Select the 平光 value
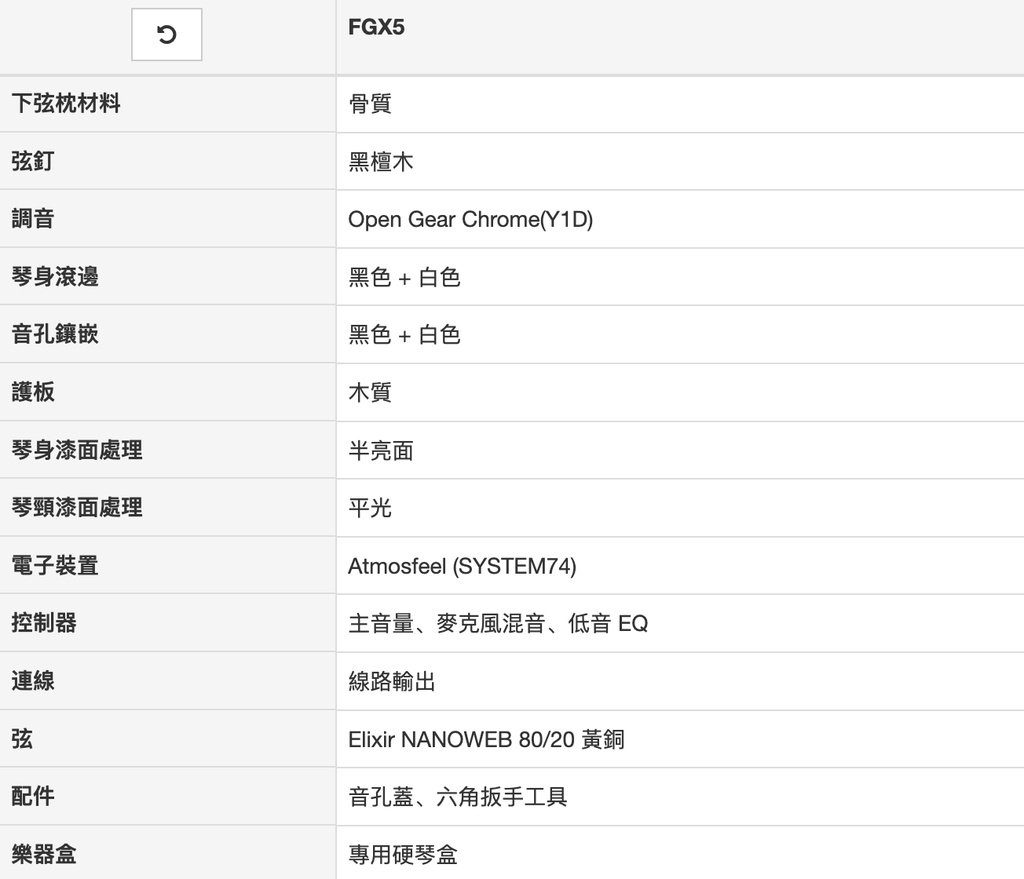1024x879 pixels. point(370,507)
